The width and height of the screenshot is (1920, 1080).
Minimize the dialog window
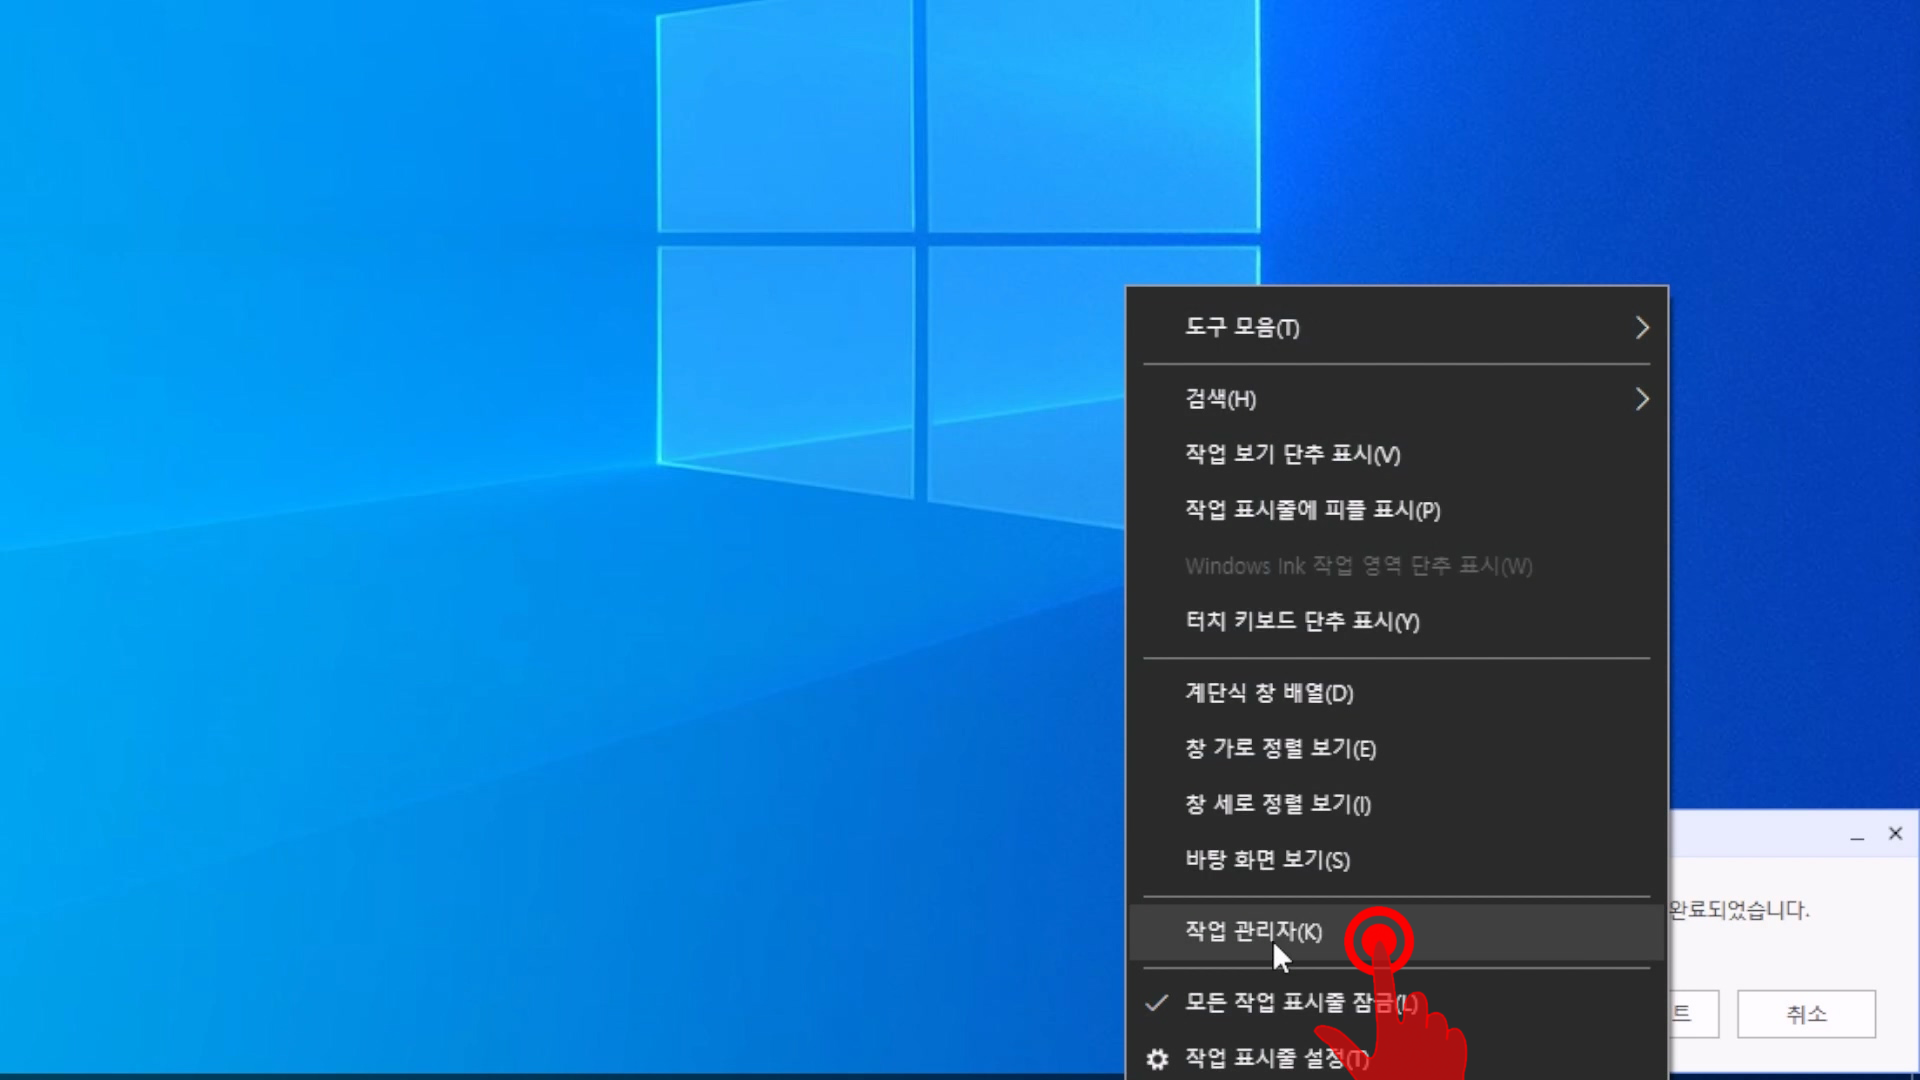pyautogui.click(x=1857, y=836)
